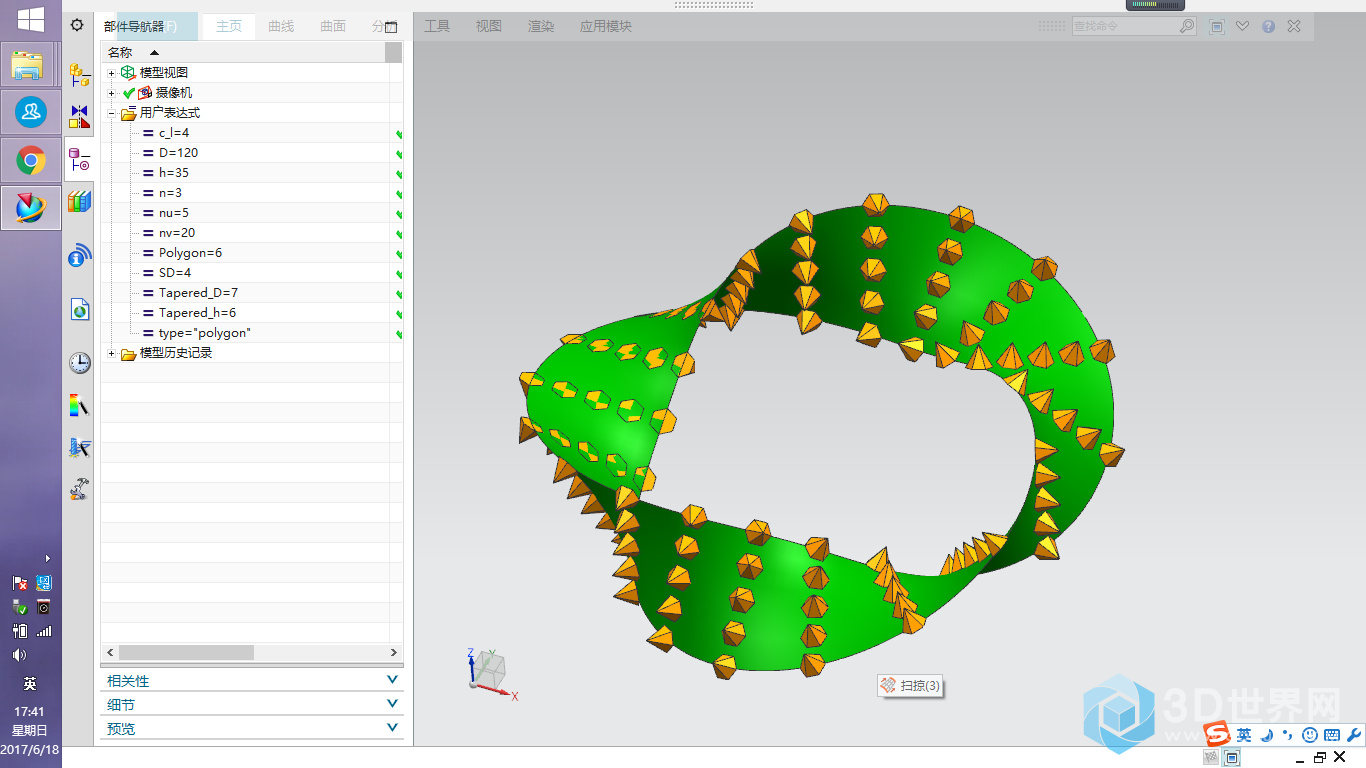Switch the taskbar 英 input indicator
Screen dimensions: 1366x768
tap(30, 684)
